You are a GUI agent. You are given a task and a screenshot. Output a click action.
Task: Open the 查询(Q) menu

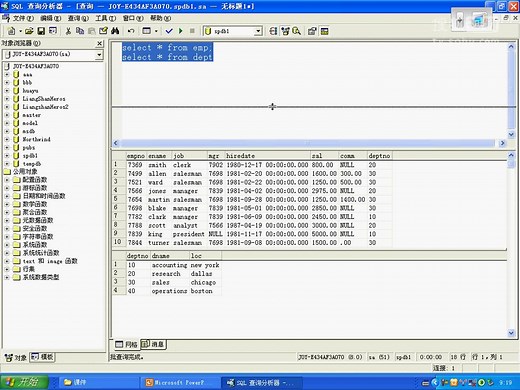78,18
